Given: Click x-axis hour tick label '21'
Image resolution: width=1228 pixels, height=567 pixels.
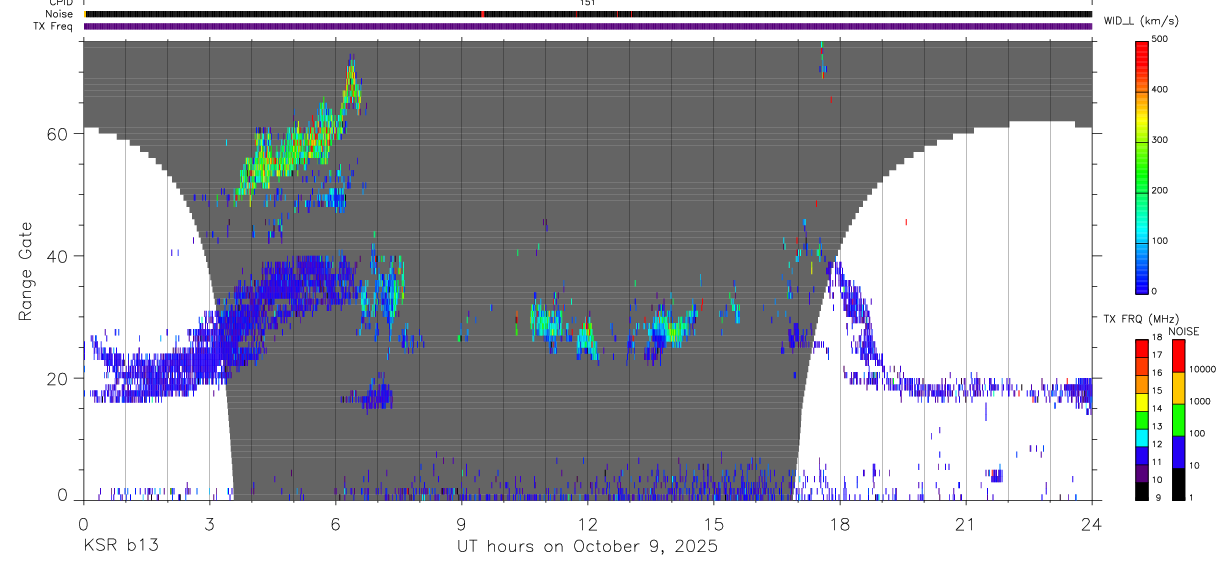Looking at the screenshot, I should pyautogui.click(x=965, y=523).
